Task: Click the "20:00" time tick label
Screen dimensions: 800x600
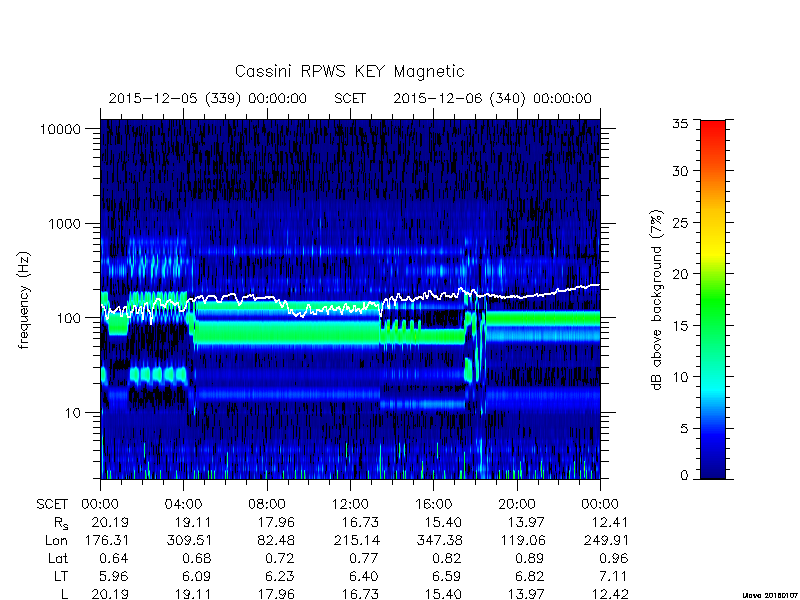Action: [517, 504]
